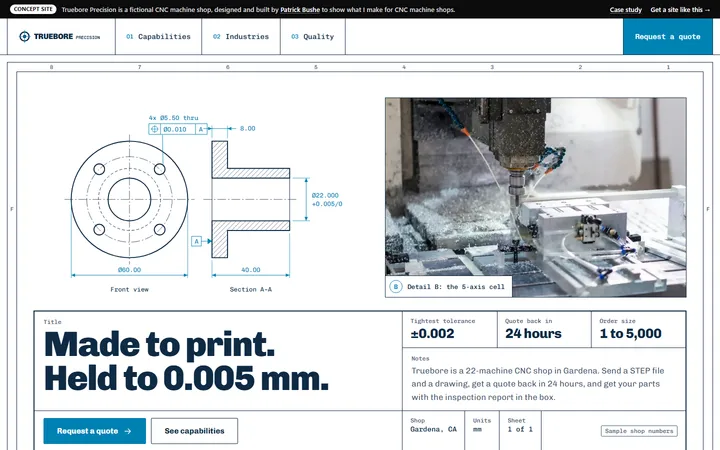
Task: Click the circled B detail icon
Action: [395, 287]
